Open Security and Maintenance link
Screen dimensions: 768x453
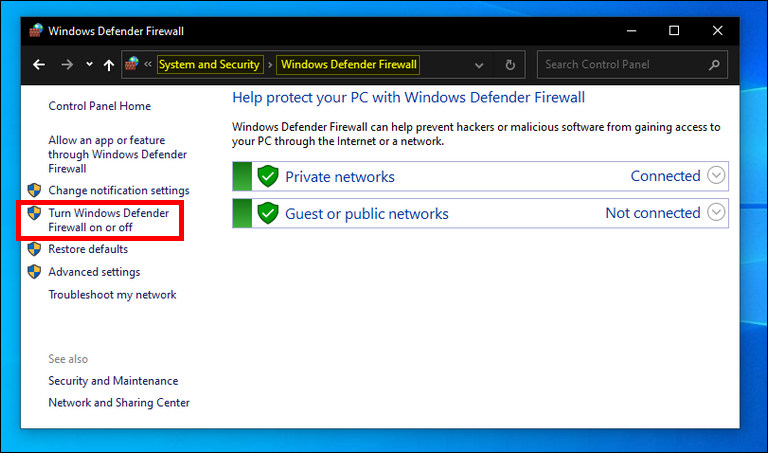point(113,381)
